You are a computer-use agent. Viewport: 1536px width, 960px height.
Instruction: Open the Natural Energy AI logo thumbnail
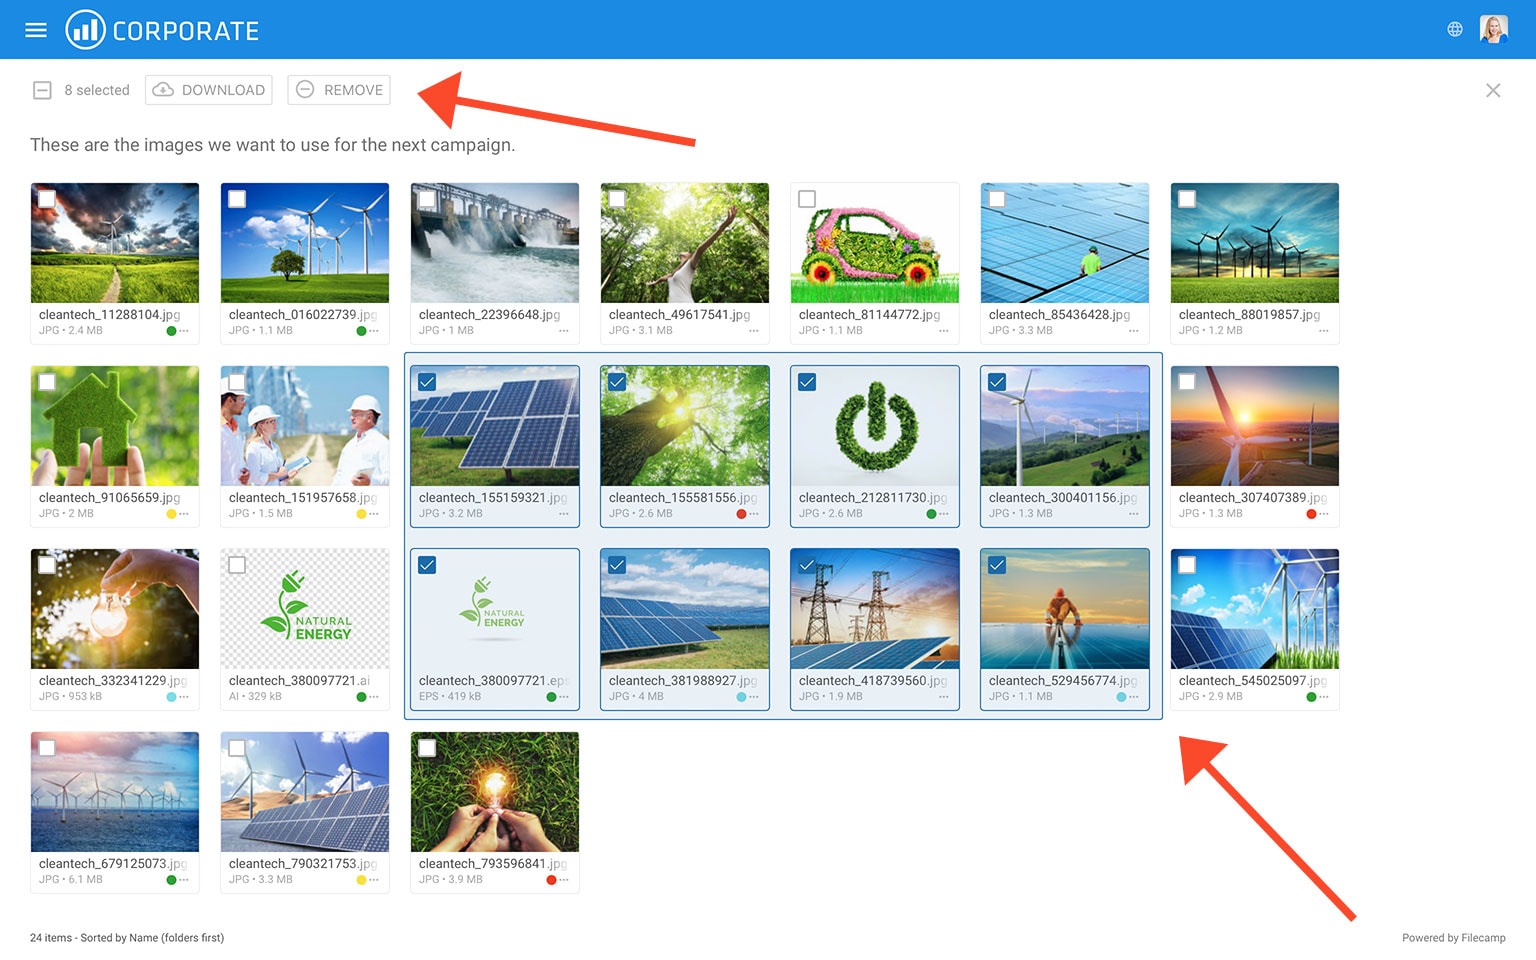305,609
